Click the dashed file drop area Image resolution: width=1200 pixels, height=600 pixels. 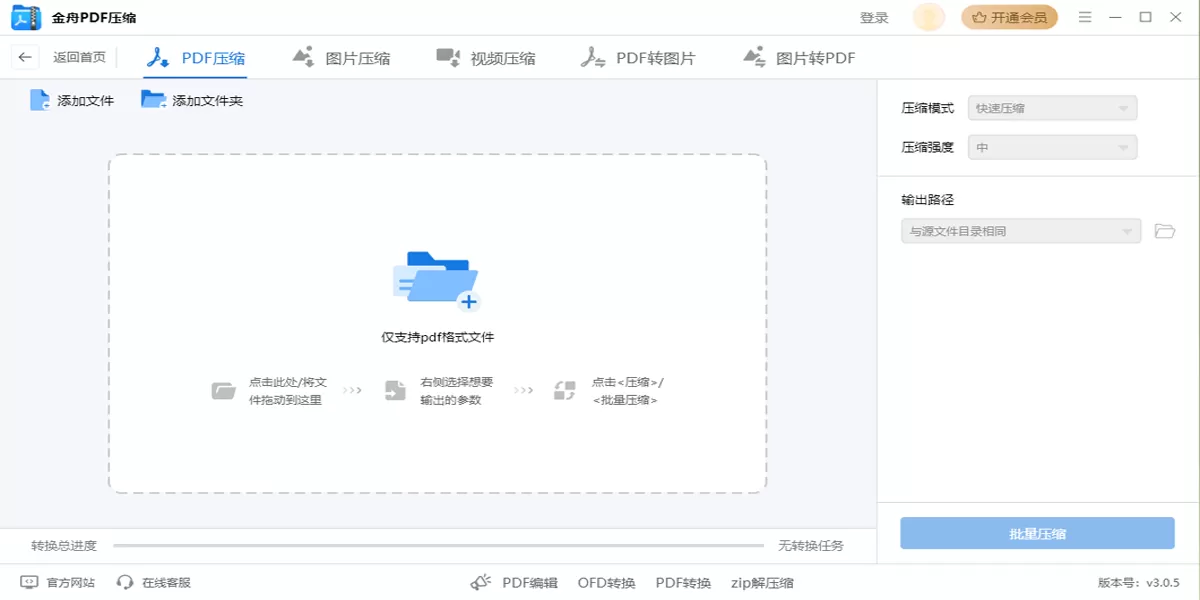pos(437,323)
